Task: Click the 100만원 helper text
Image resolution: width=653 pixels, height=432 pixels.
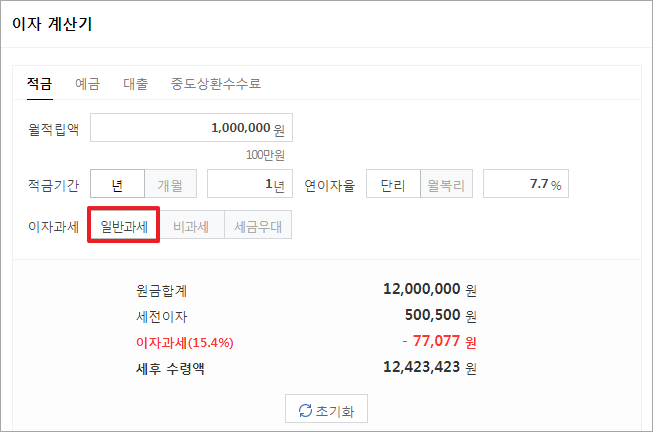Action: pos(265,155)
